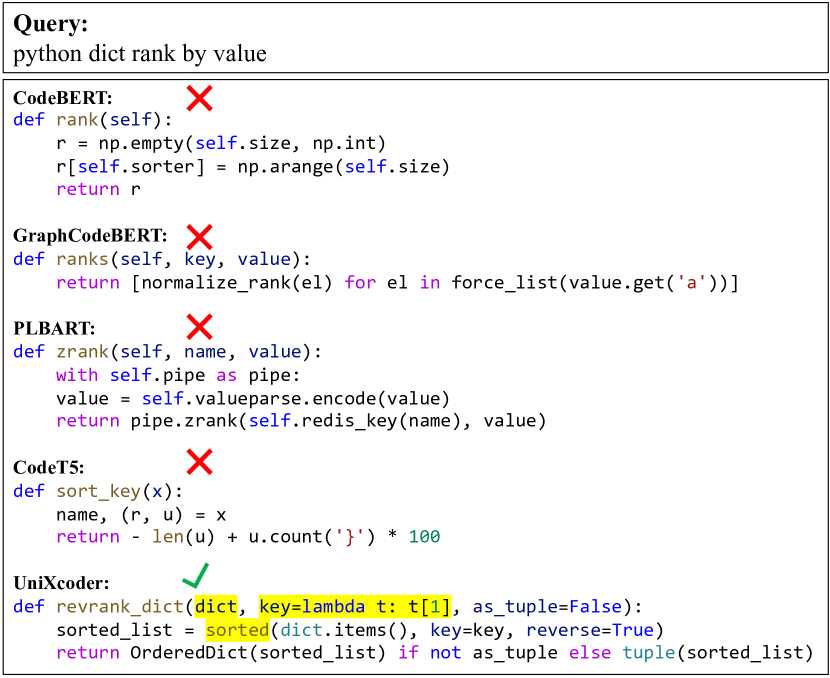Click the "CodeT5:" model label

coord(49,467)
